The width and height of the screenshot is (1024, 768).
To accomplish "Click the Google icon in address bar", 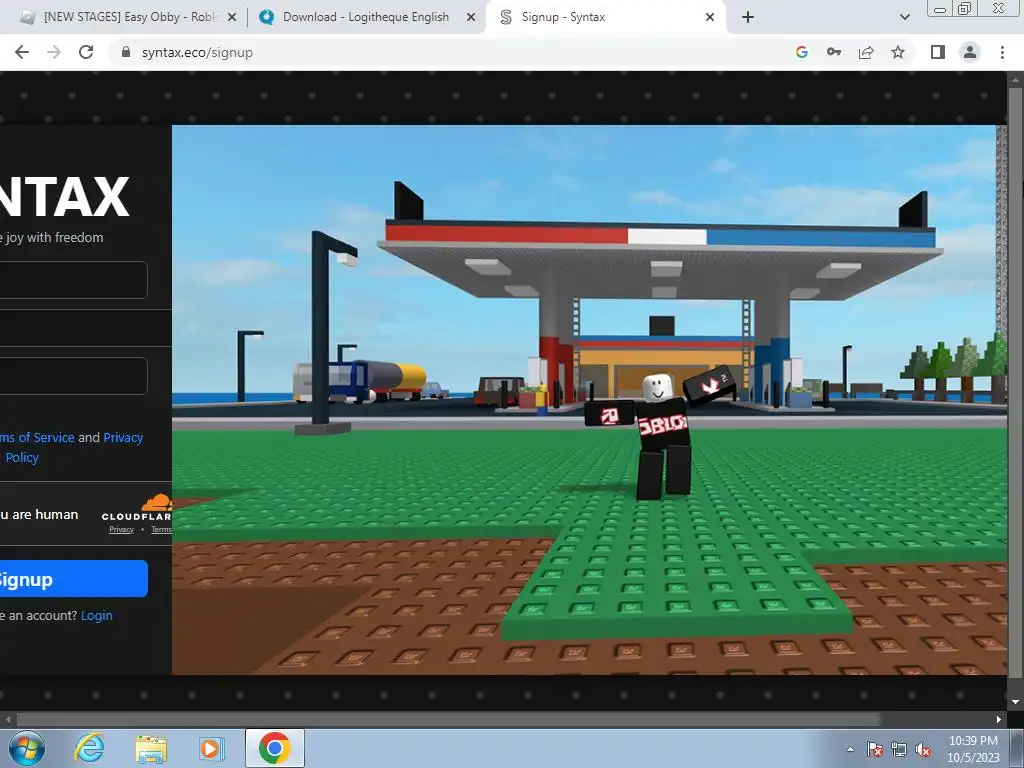I will 802,52.
